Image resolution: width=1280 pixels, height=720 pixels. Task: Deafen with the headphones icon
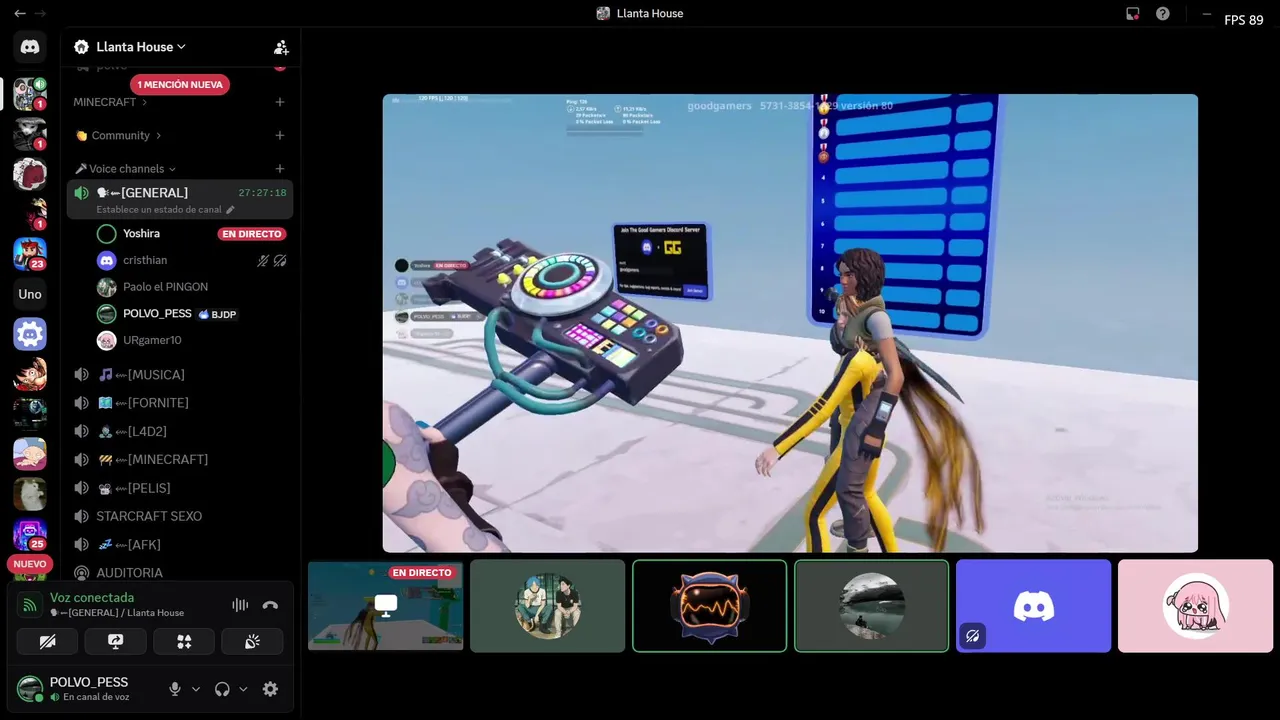tap(222, 689)
